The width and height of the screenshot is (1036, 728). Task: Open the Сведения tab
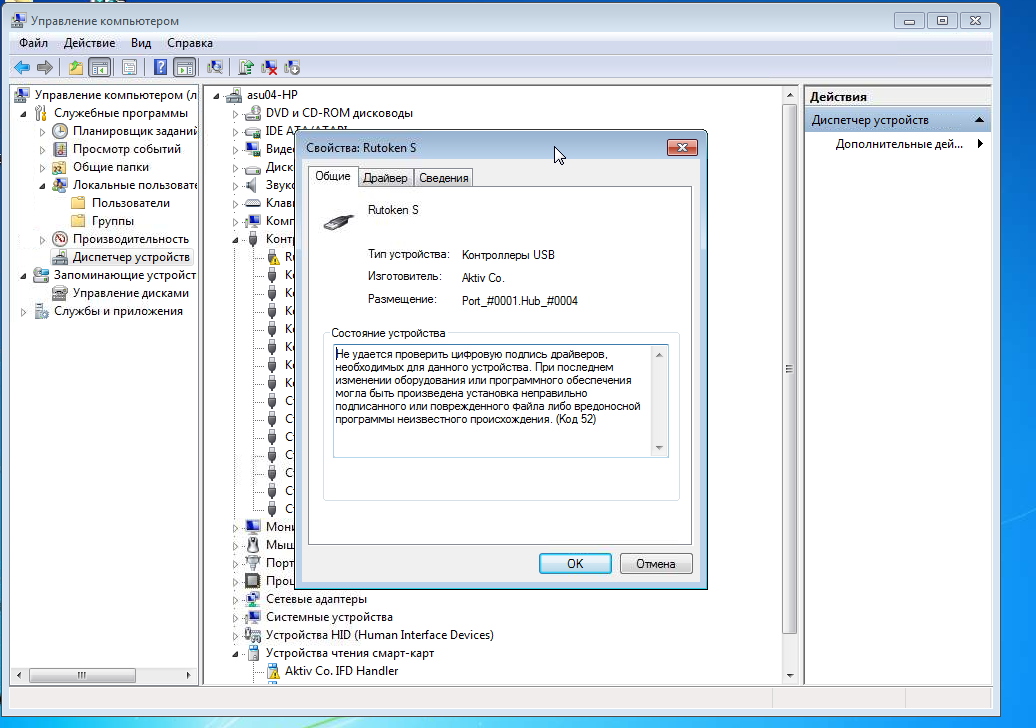443,178
